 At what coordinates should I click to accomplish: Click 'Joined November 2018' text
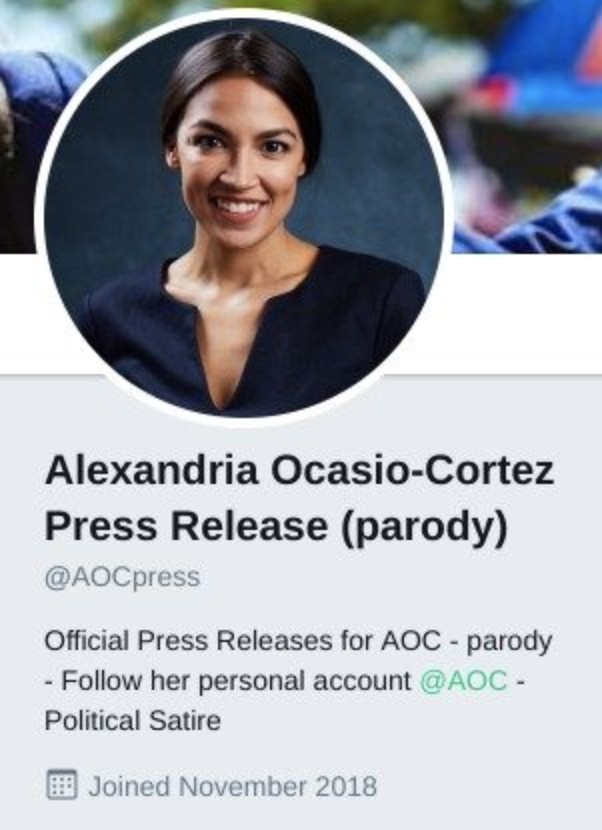(232, 786)
